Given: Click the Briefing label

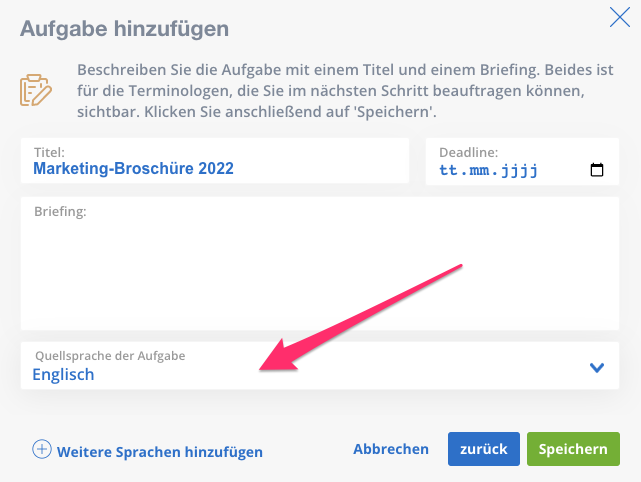Looking at the screenshot, I should coord(60,211).
